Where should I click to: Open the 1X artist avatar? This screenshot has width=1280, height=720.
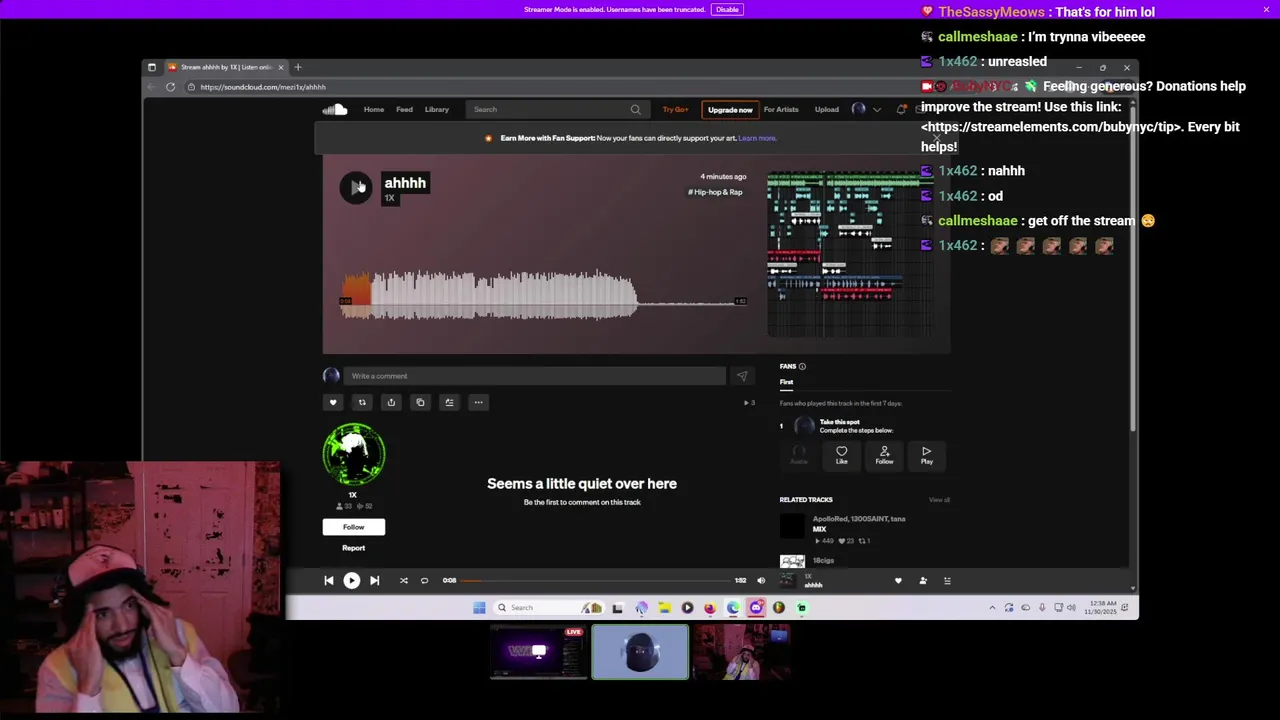click(353, 454)
